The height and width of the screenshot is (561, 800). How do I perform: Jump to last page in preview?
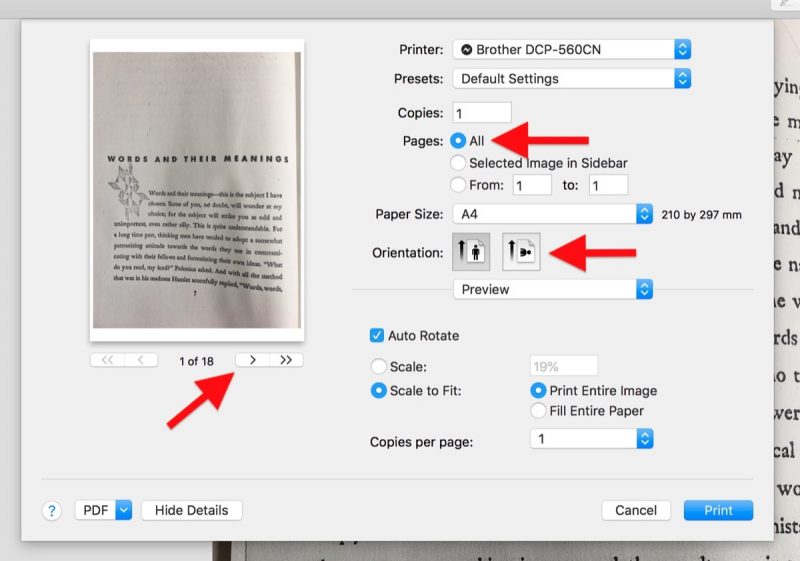pos(286,360)
